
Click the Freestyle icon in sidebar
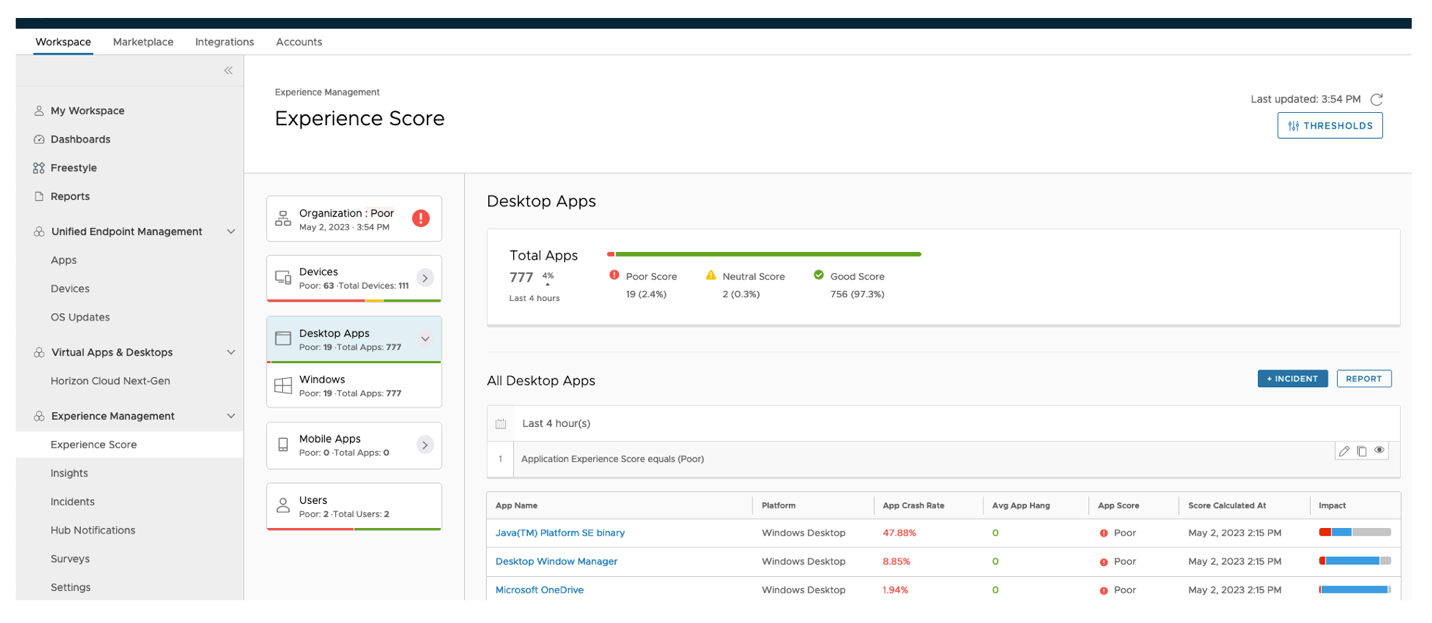click(39, 168)
